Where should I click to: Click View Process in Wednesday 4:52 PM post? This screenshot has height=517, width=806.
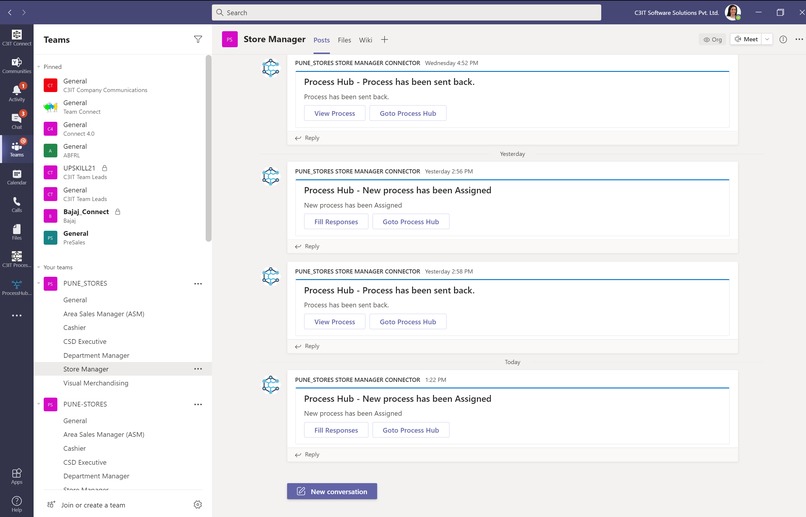coord(335,113)
